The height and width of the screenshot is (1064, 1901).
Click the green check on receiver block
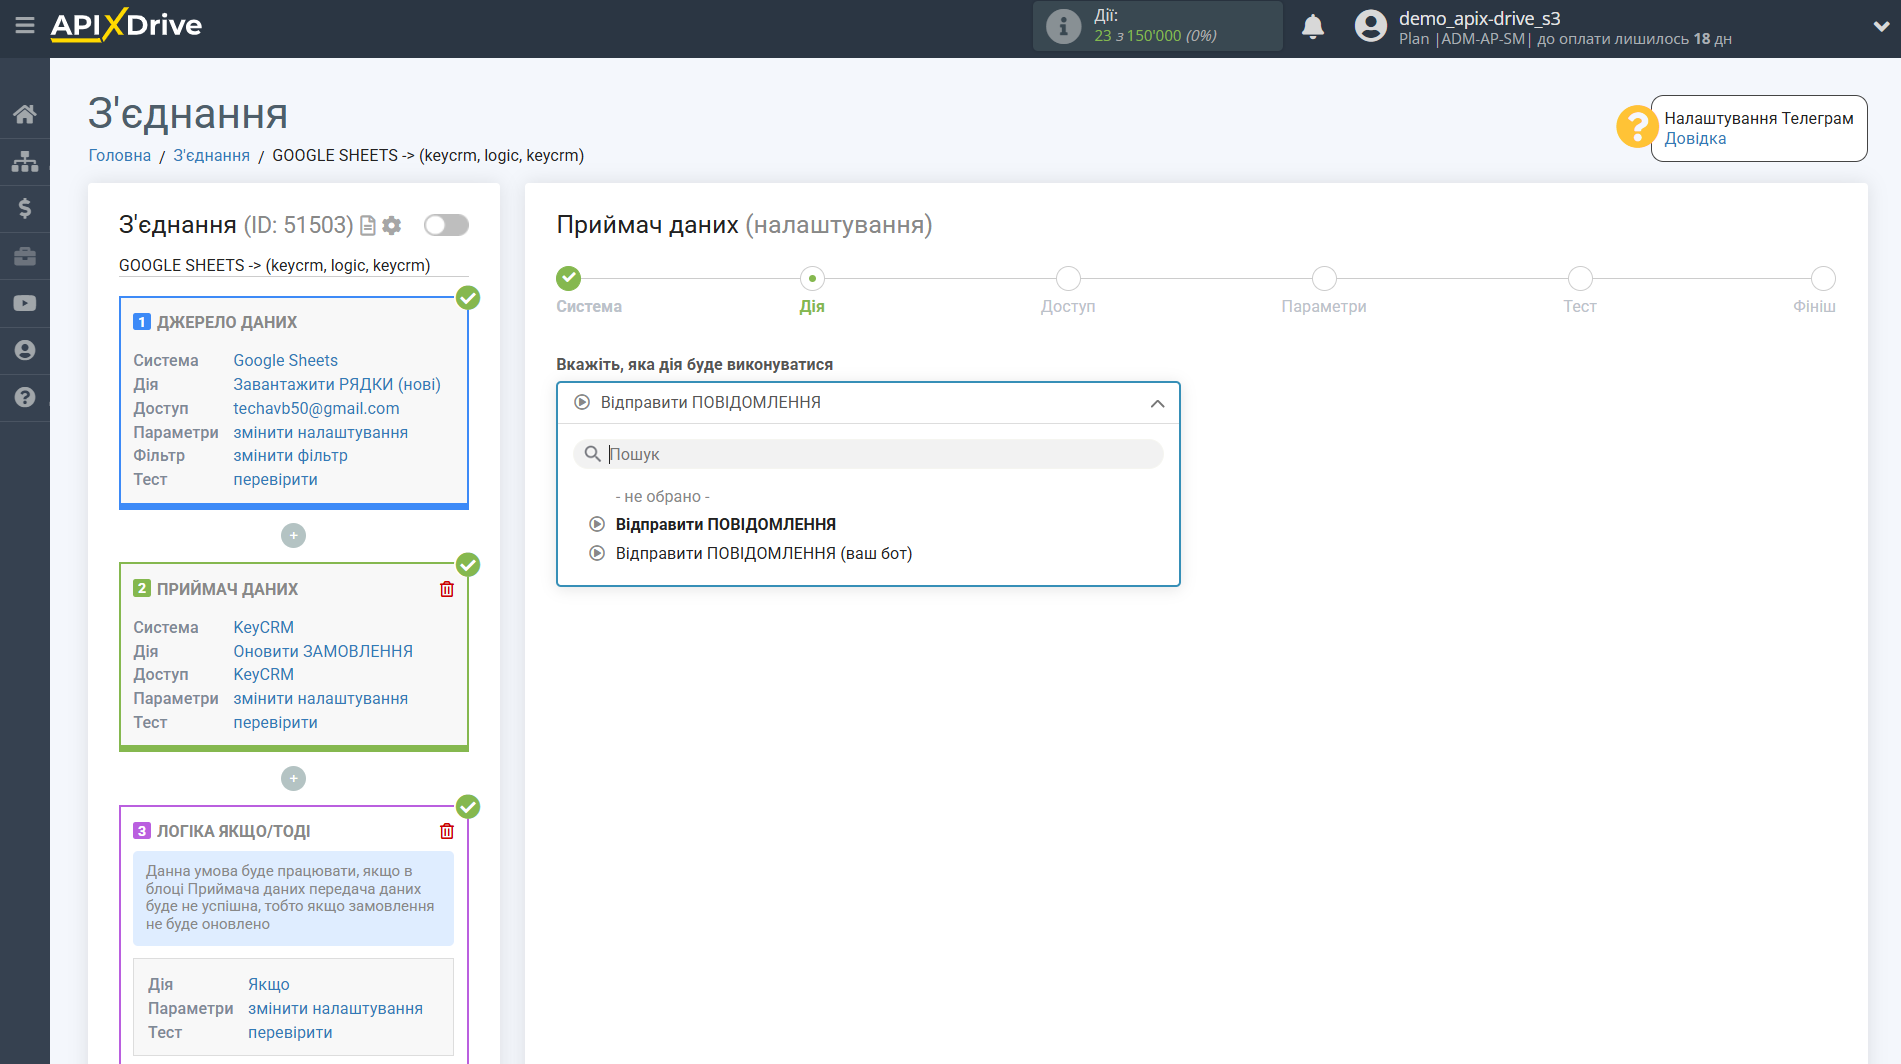pos(468,565)
